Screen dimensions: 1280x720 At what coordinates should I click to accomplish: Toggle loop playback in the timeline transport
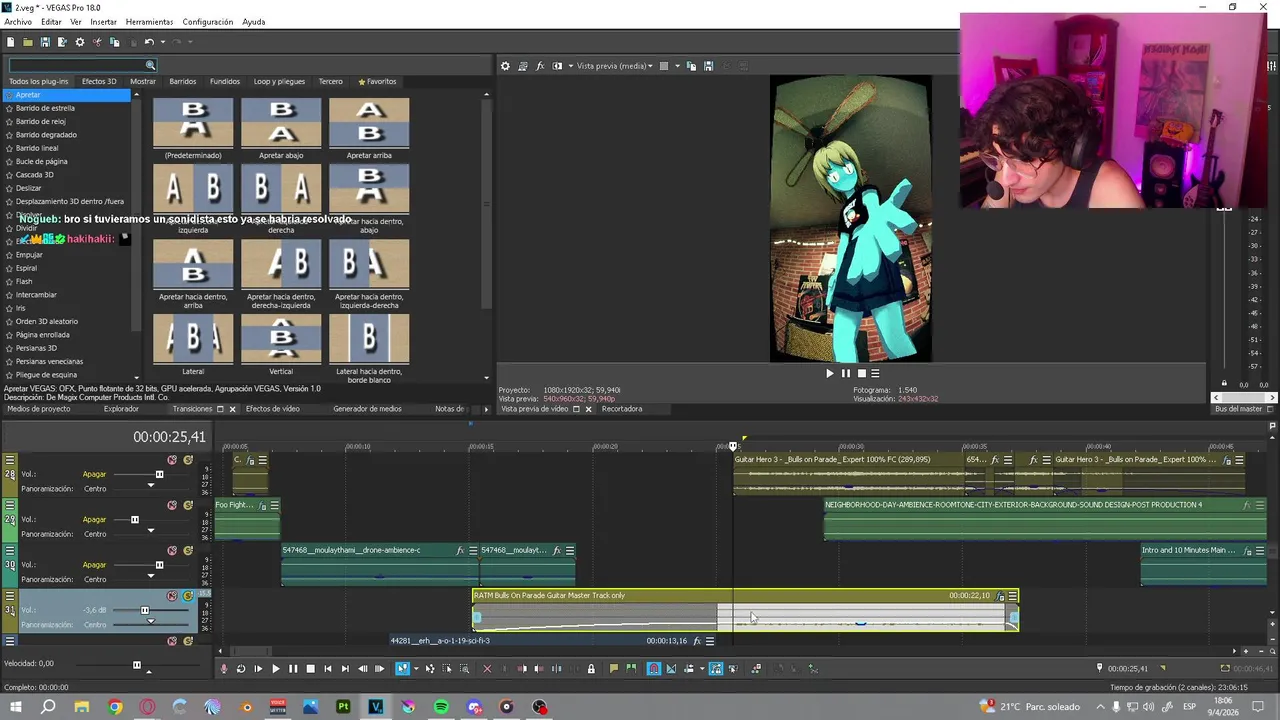(x=241, y=669)
